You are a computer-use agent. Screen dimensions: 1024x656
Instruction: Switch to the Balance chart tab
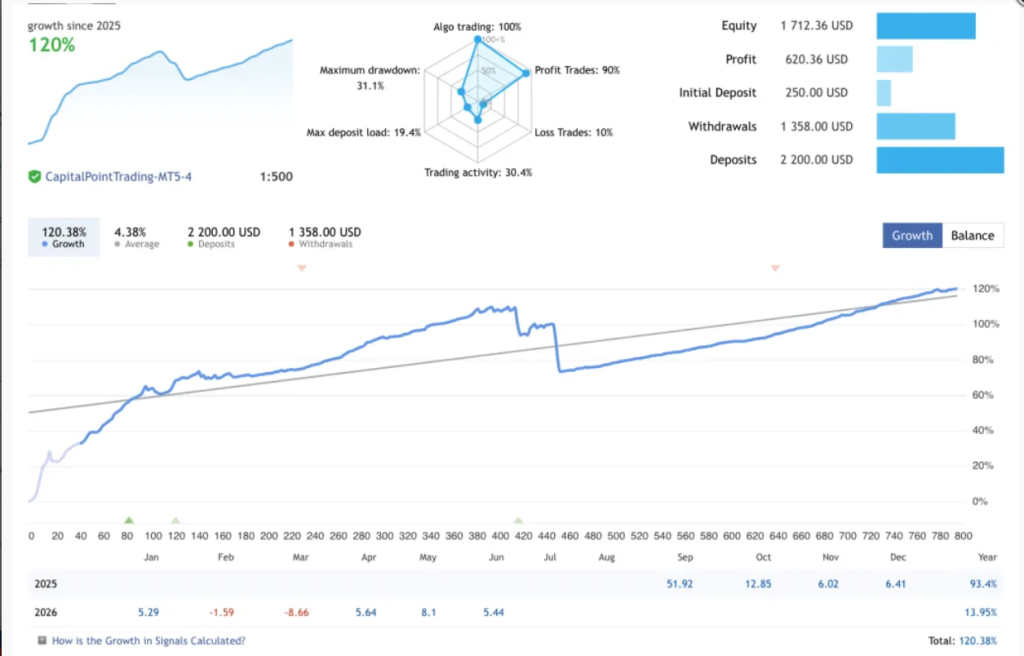coord(972,235)
